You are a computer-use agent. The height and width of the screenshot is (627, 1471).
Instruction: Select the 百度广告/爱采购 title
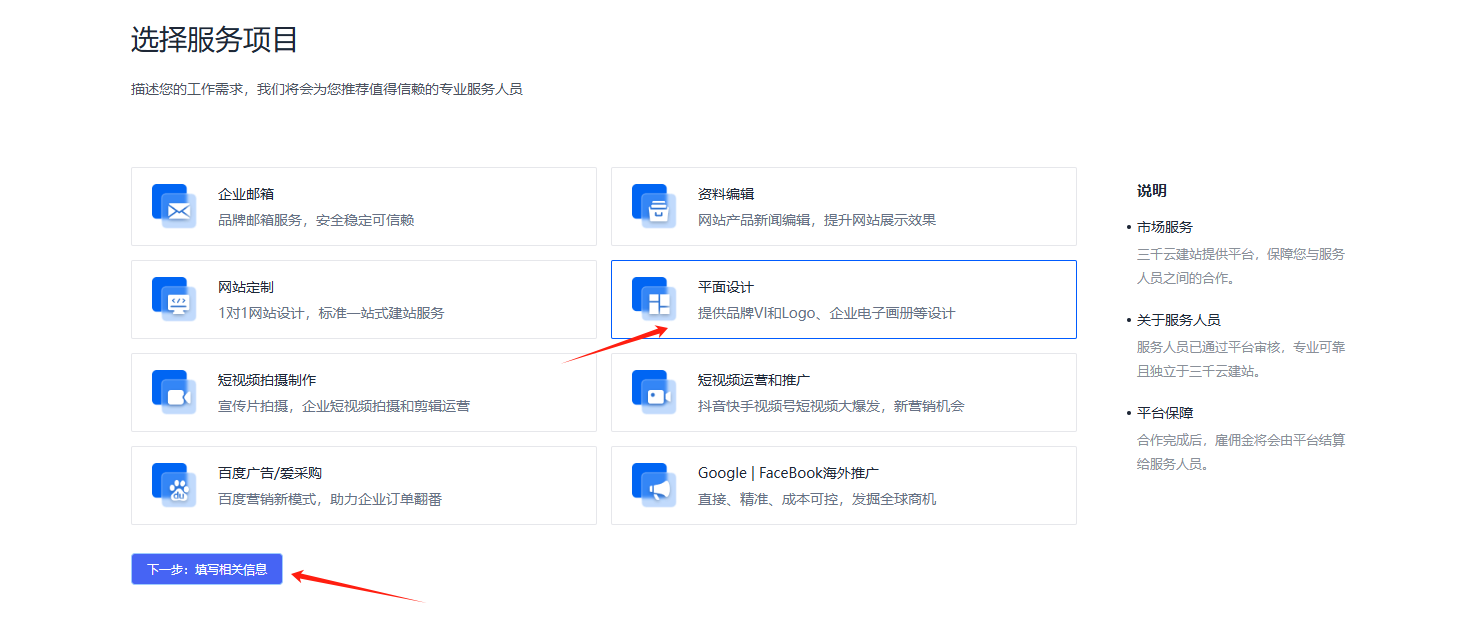(270, 473)
